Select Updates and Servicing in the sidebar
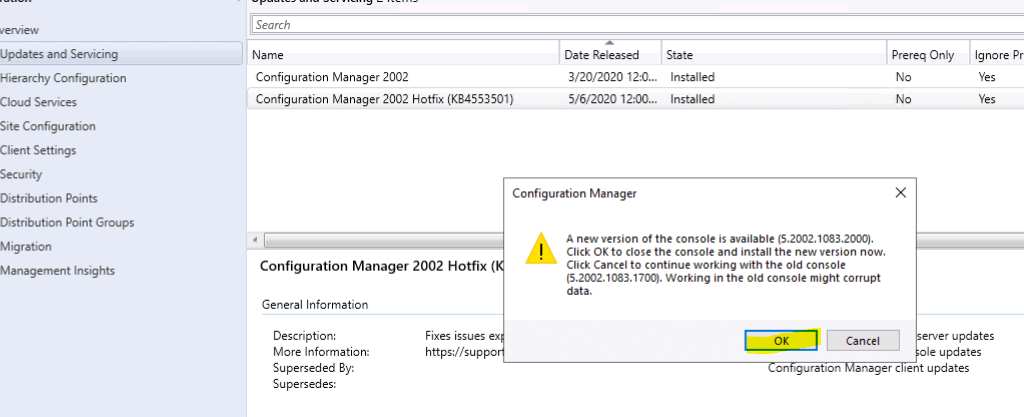Image resolution: width=1024 pixels, height=417 pixels. pyautogui.click(x=121, y=54)
